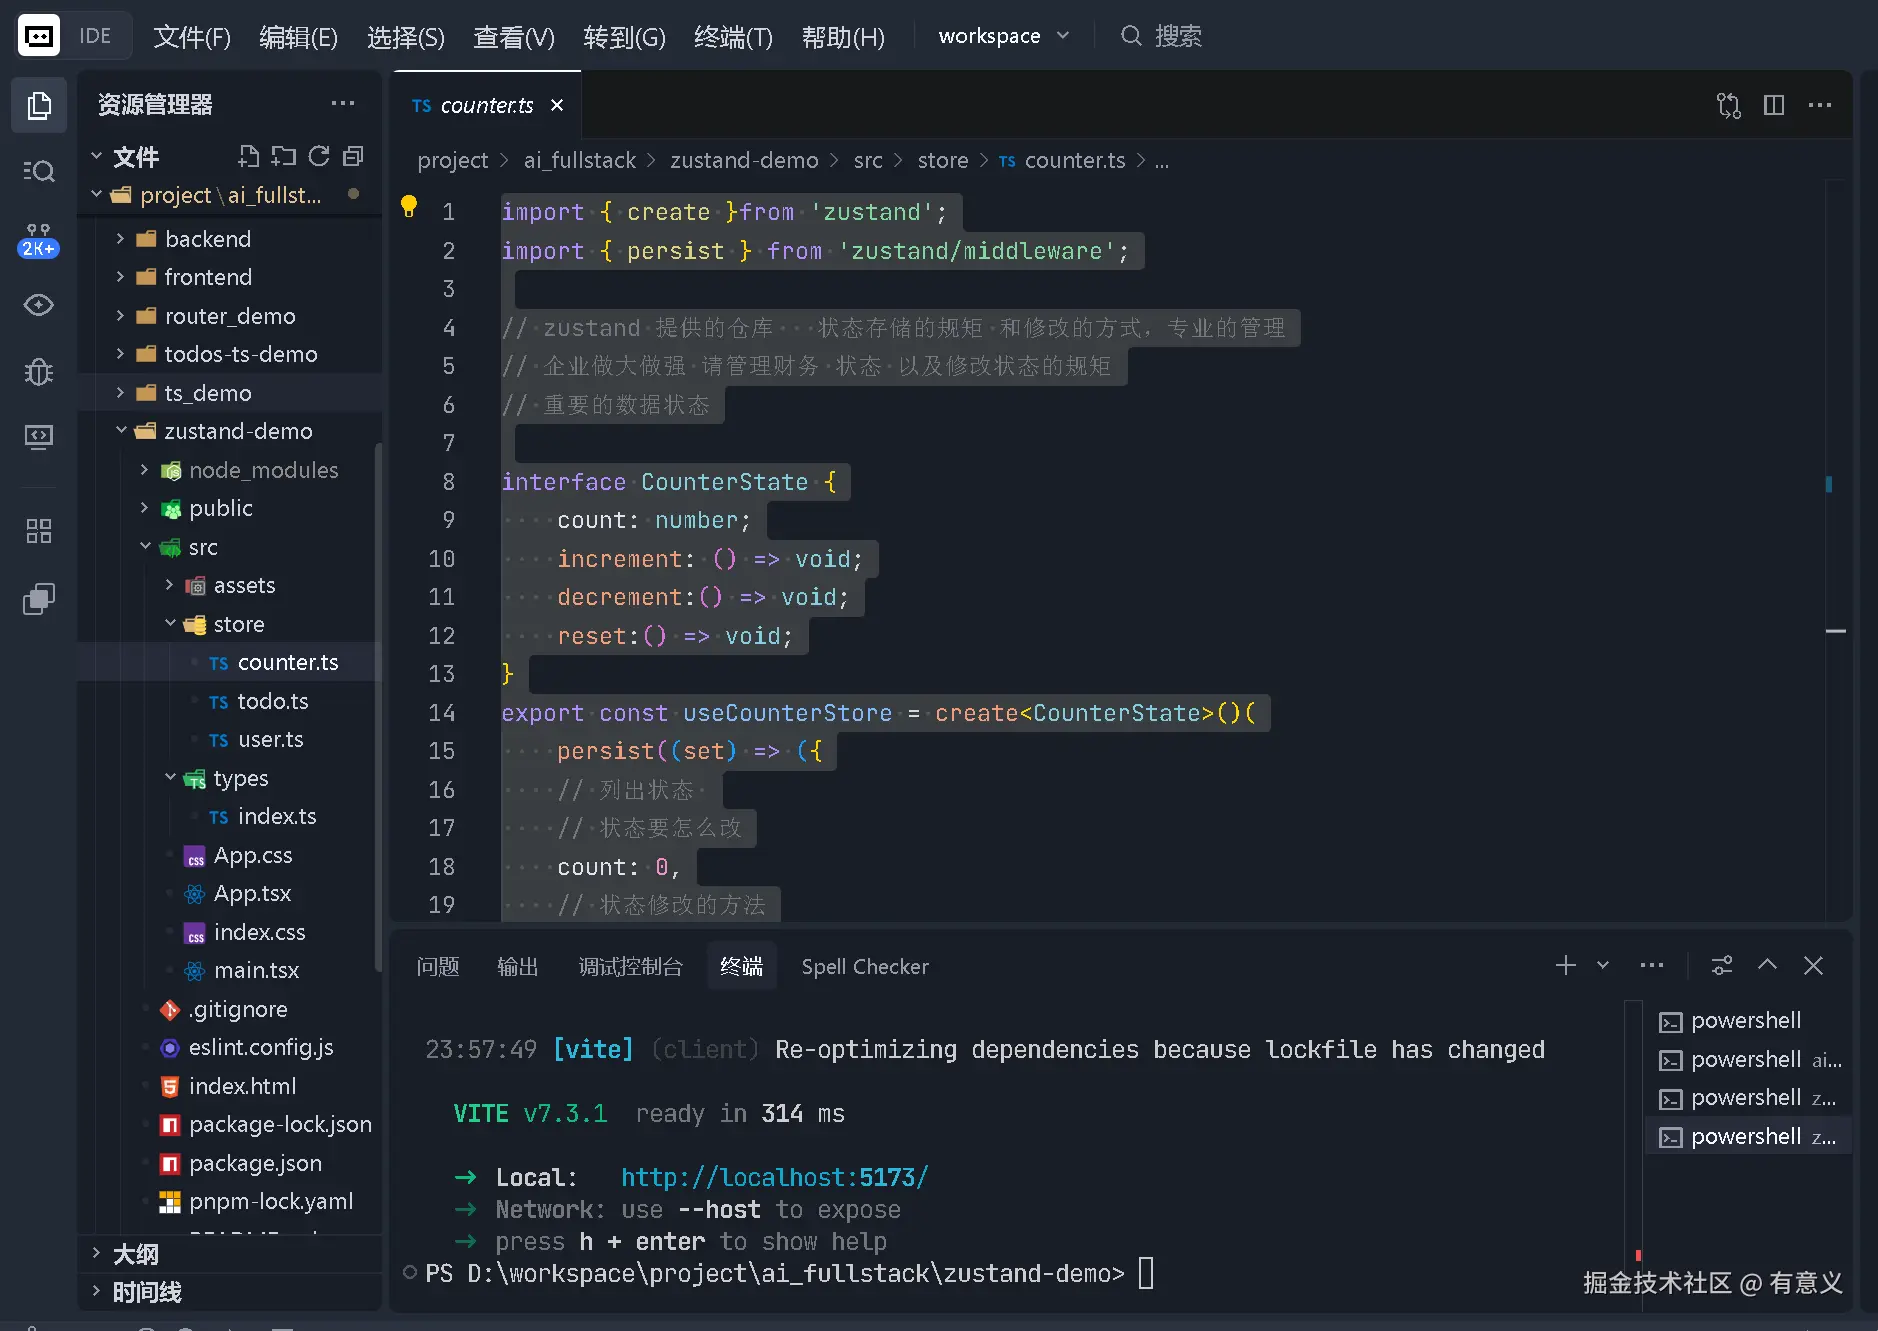Click the editor minimap scrollbar

tap(1835, 550)
